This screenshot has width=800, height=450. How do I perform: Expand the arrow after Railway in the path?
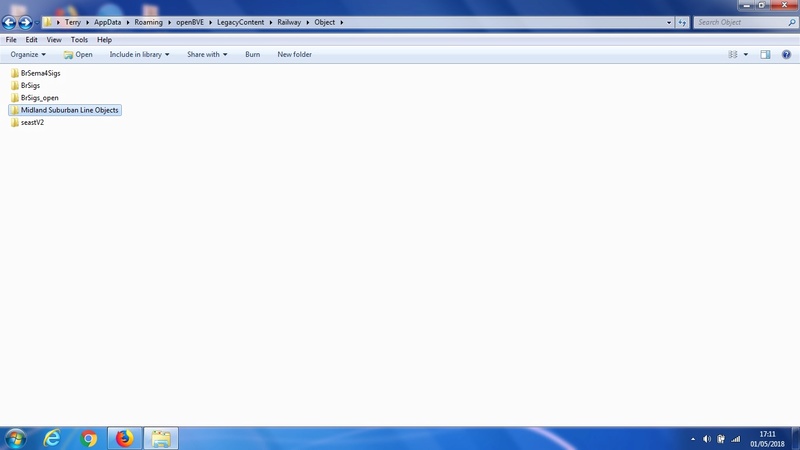point(308,22)
